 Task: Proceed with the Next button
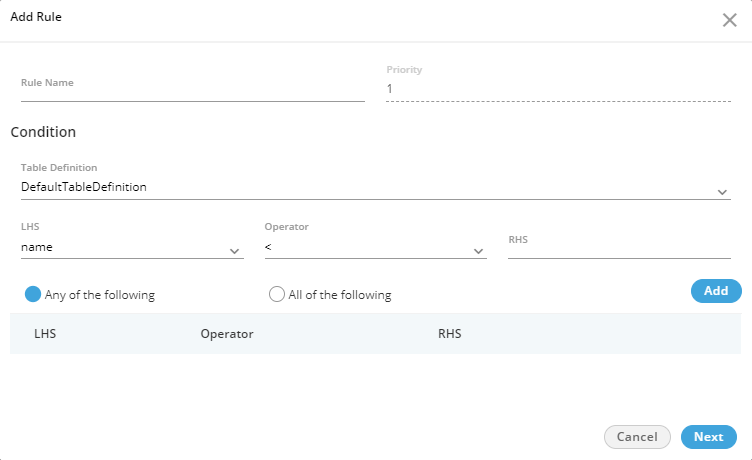click(x=708, y=437)
